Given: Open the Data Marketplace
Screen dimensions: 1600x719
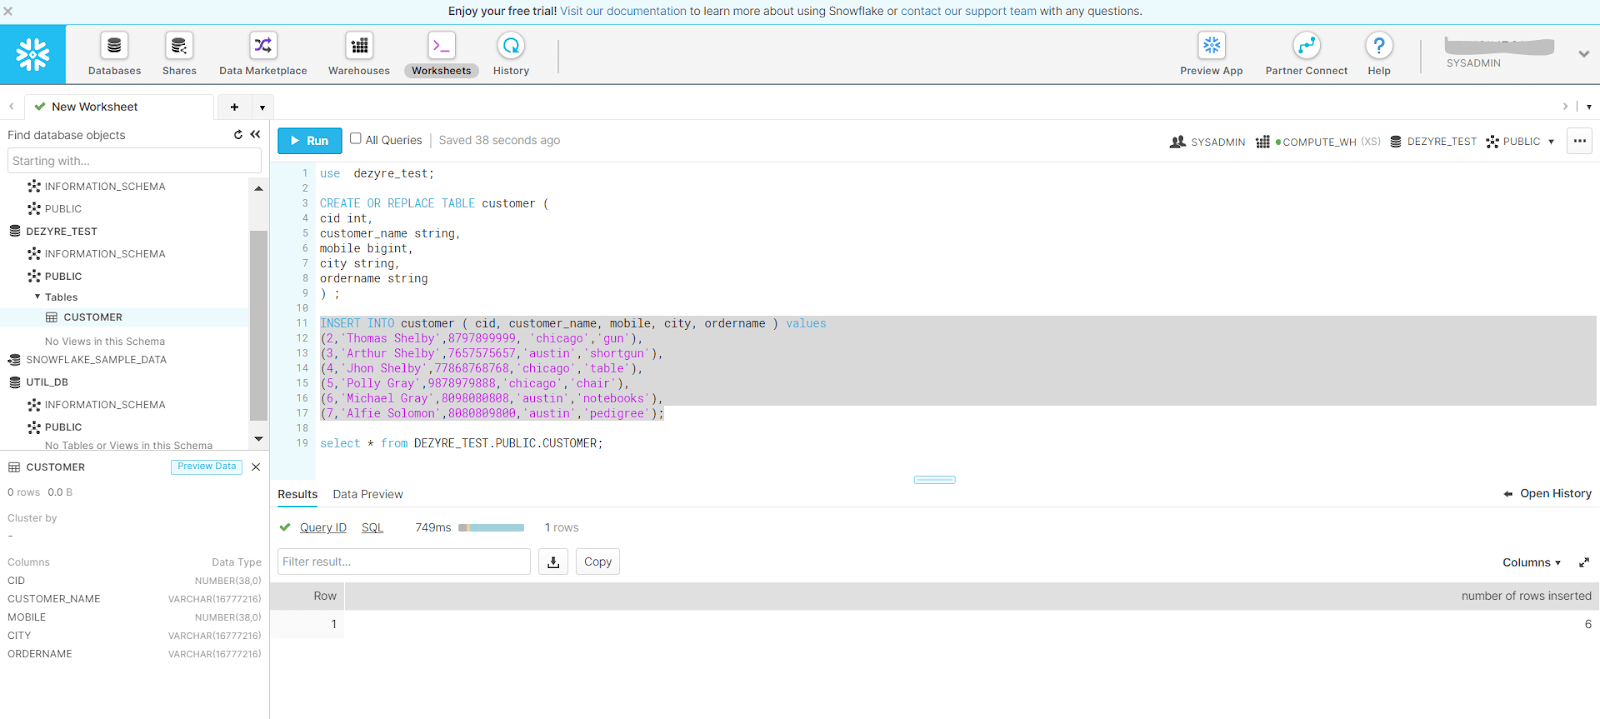Looking at the screenshot, I should click(x=263, y=54).
